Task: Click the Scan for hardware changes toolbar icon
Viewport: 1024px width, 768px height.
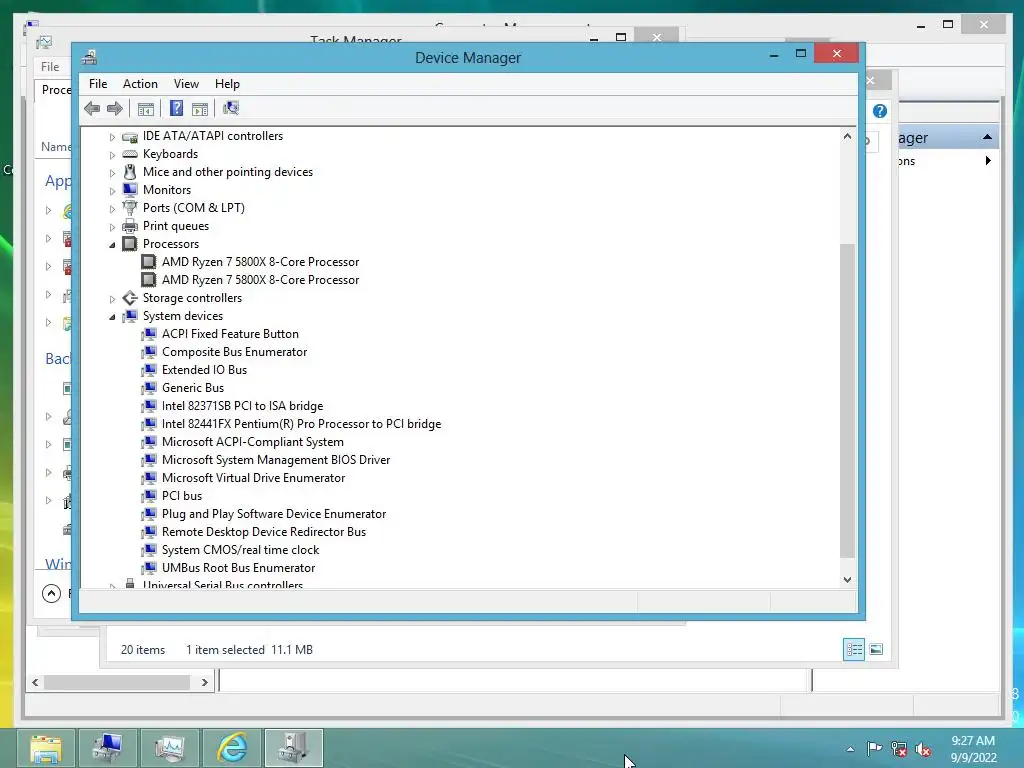Action: pos(231,108)
